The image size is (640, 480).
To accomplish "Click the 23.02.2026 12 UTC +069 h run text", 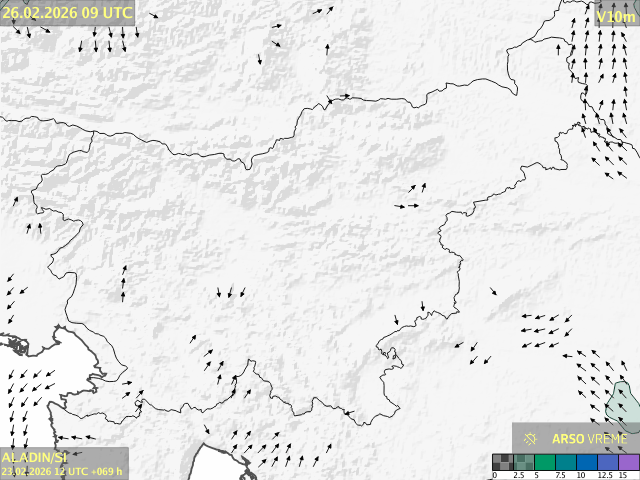I will (62, 470).
